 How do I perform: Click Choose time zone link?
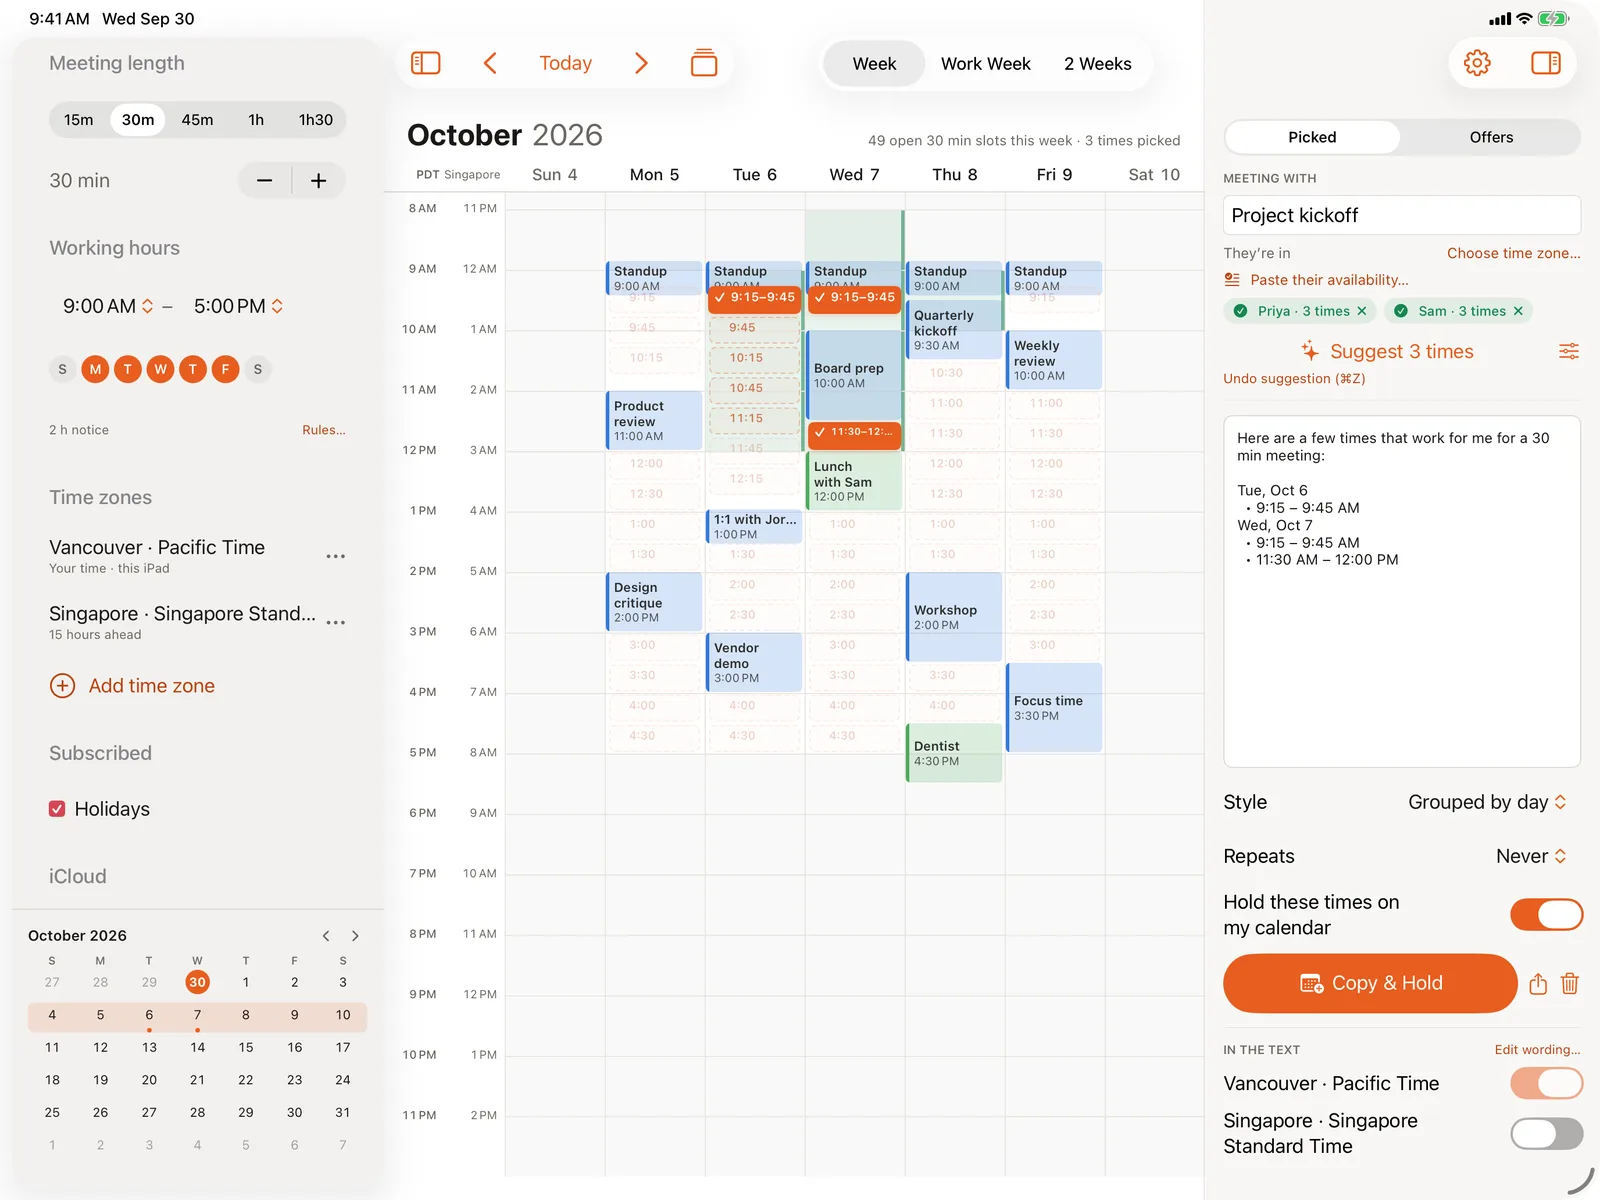pyautogui.click(x=1513, y=253)
